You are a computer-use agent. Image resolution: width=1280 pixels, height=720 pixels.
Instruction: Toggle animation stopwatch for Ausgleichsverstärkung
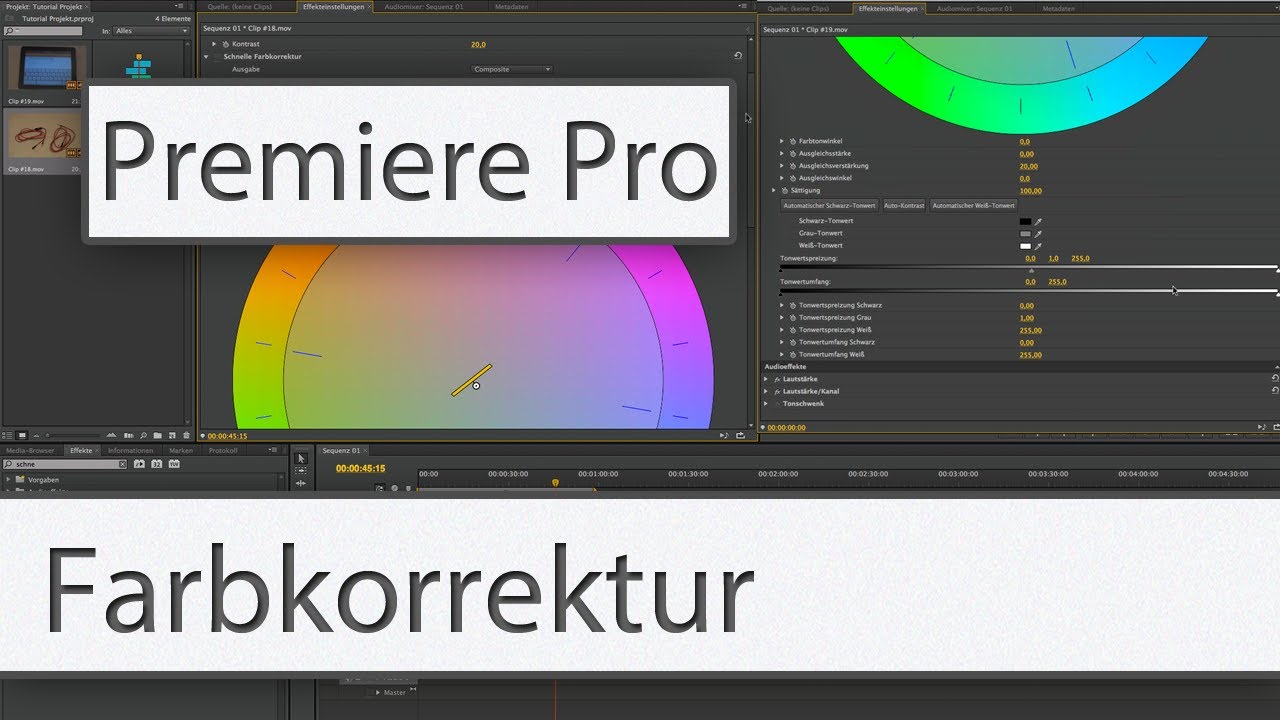tap(793, 166)
